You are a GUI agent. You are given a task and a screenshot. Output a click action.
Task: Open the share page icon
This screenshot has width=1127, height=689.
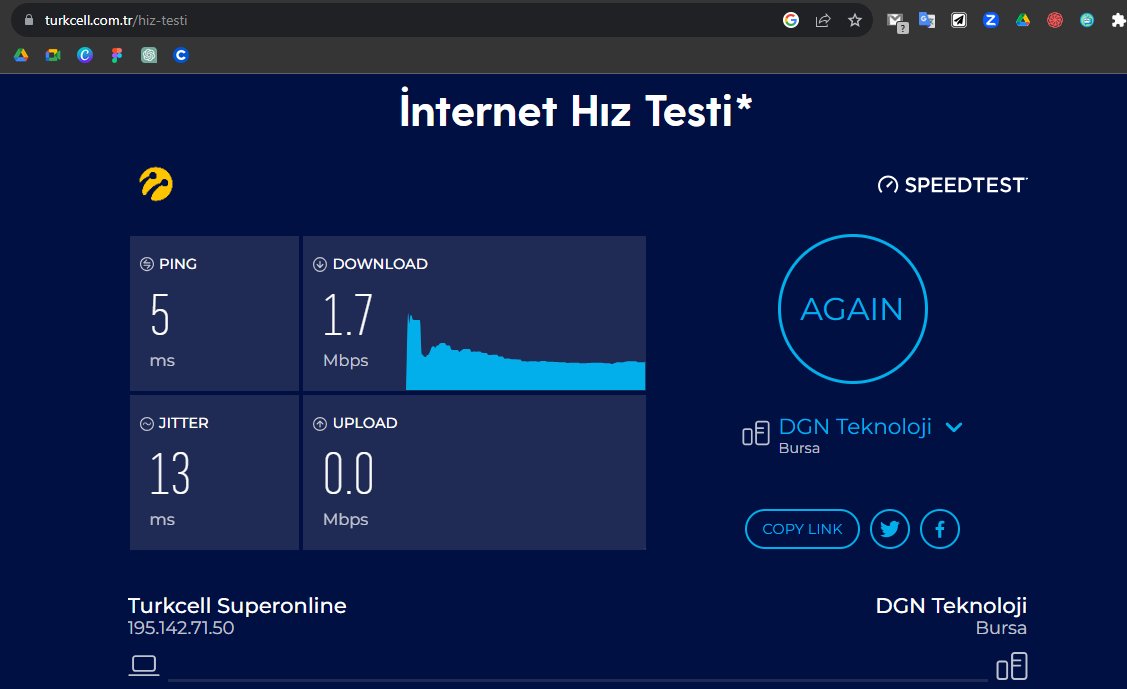pyautogui.click(x=823, y=20)
